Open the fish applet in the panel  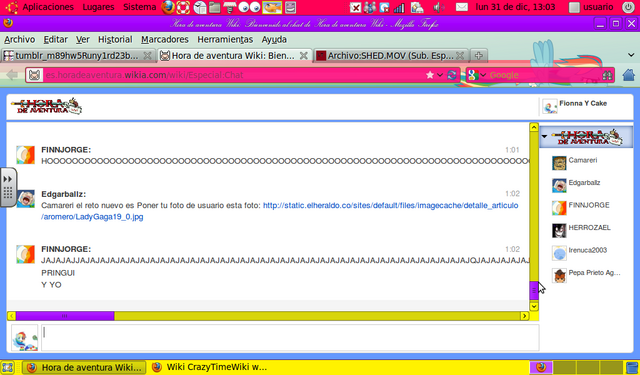272,7
